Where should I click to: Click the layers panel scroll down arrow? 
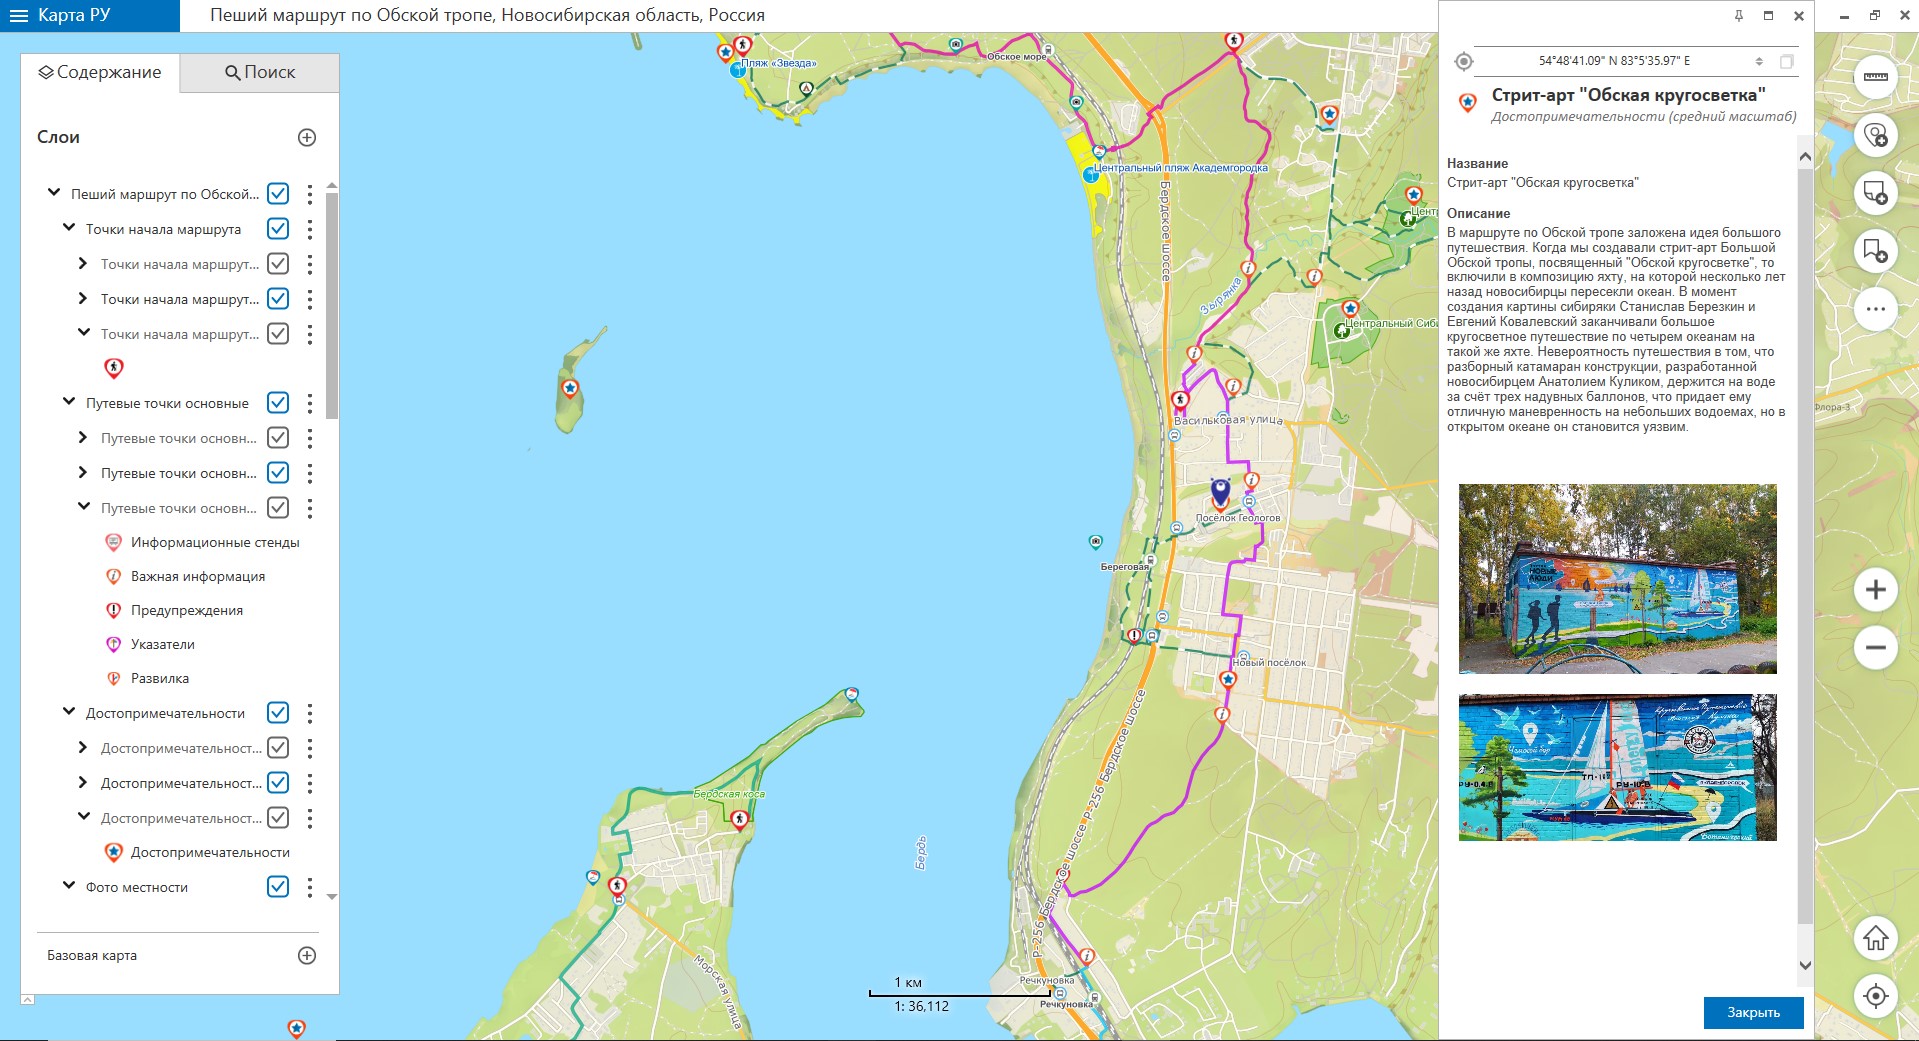(x=332, y=897)
